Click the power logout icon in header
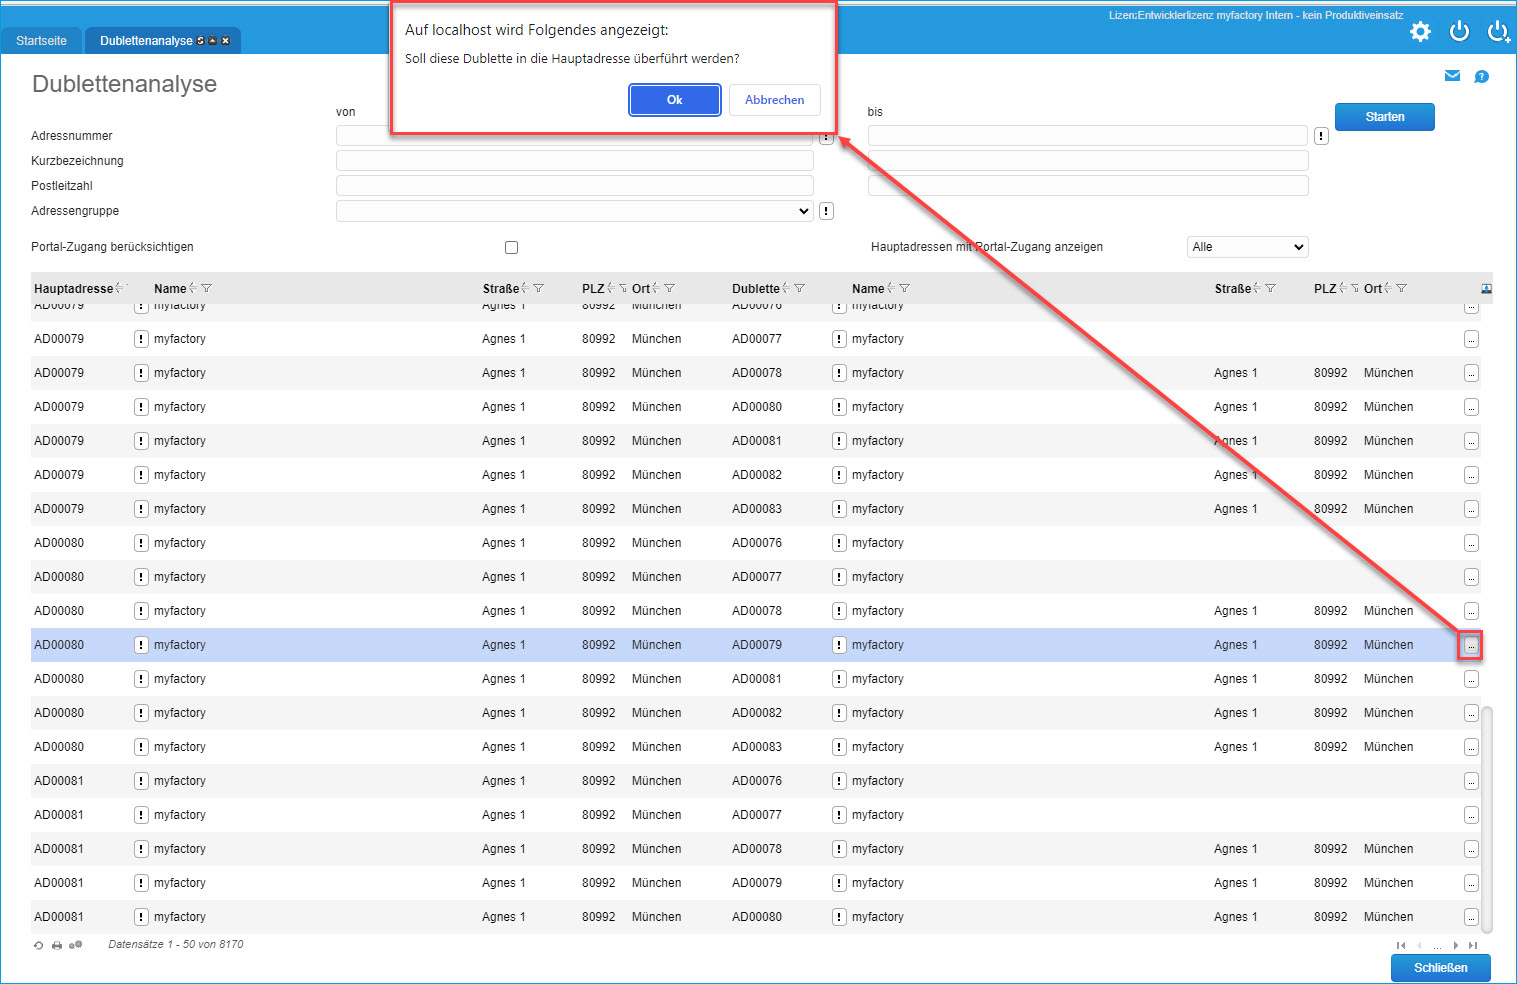The width and height of the screenshot is (1517, 984). coord(1459,32)
